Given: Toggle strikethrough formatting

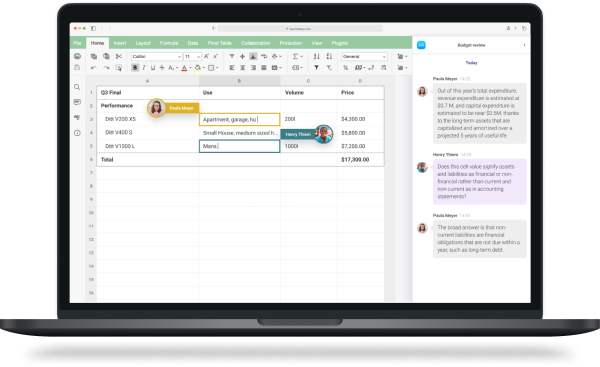Looking at the screenshot, I should click(x=162, y=68).
